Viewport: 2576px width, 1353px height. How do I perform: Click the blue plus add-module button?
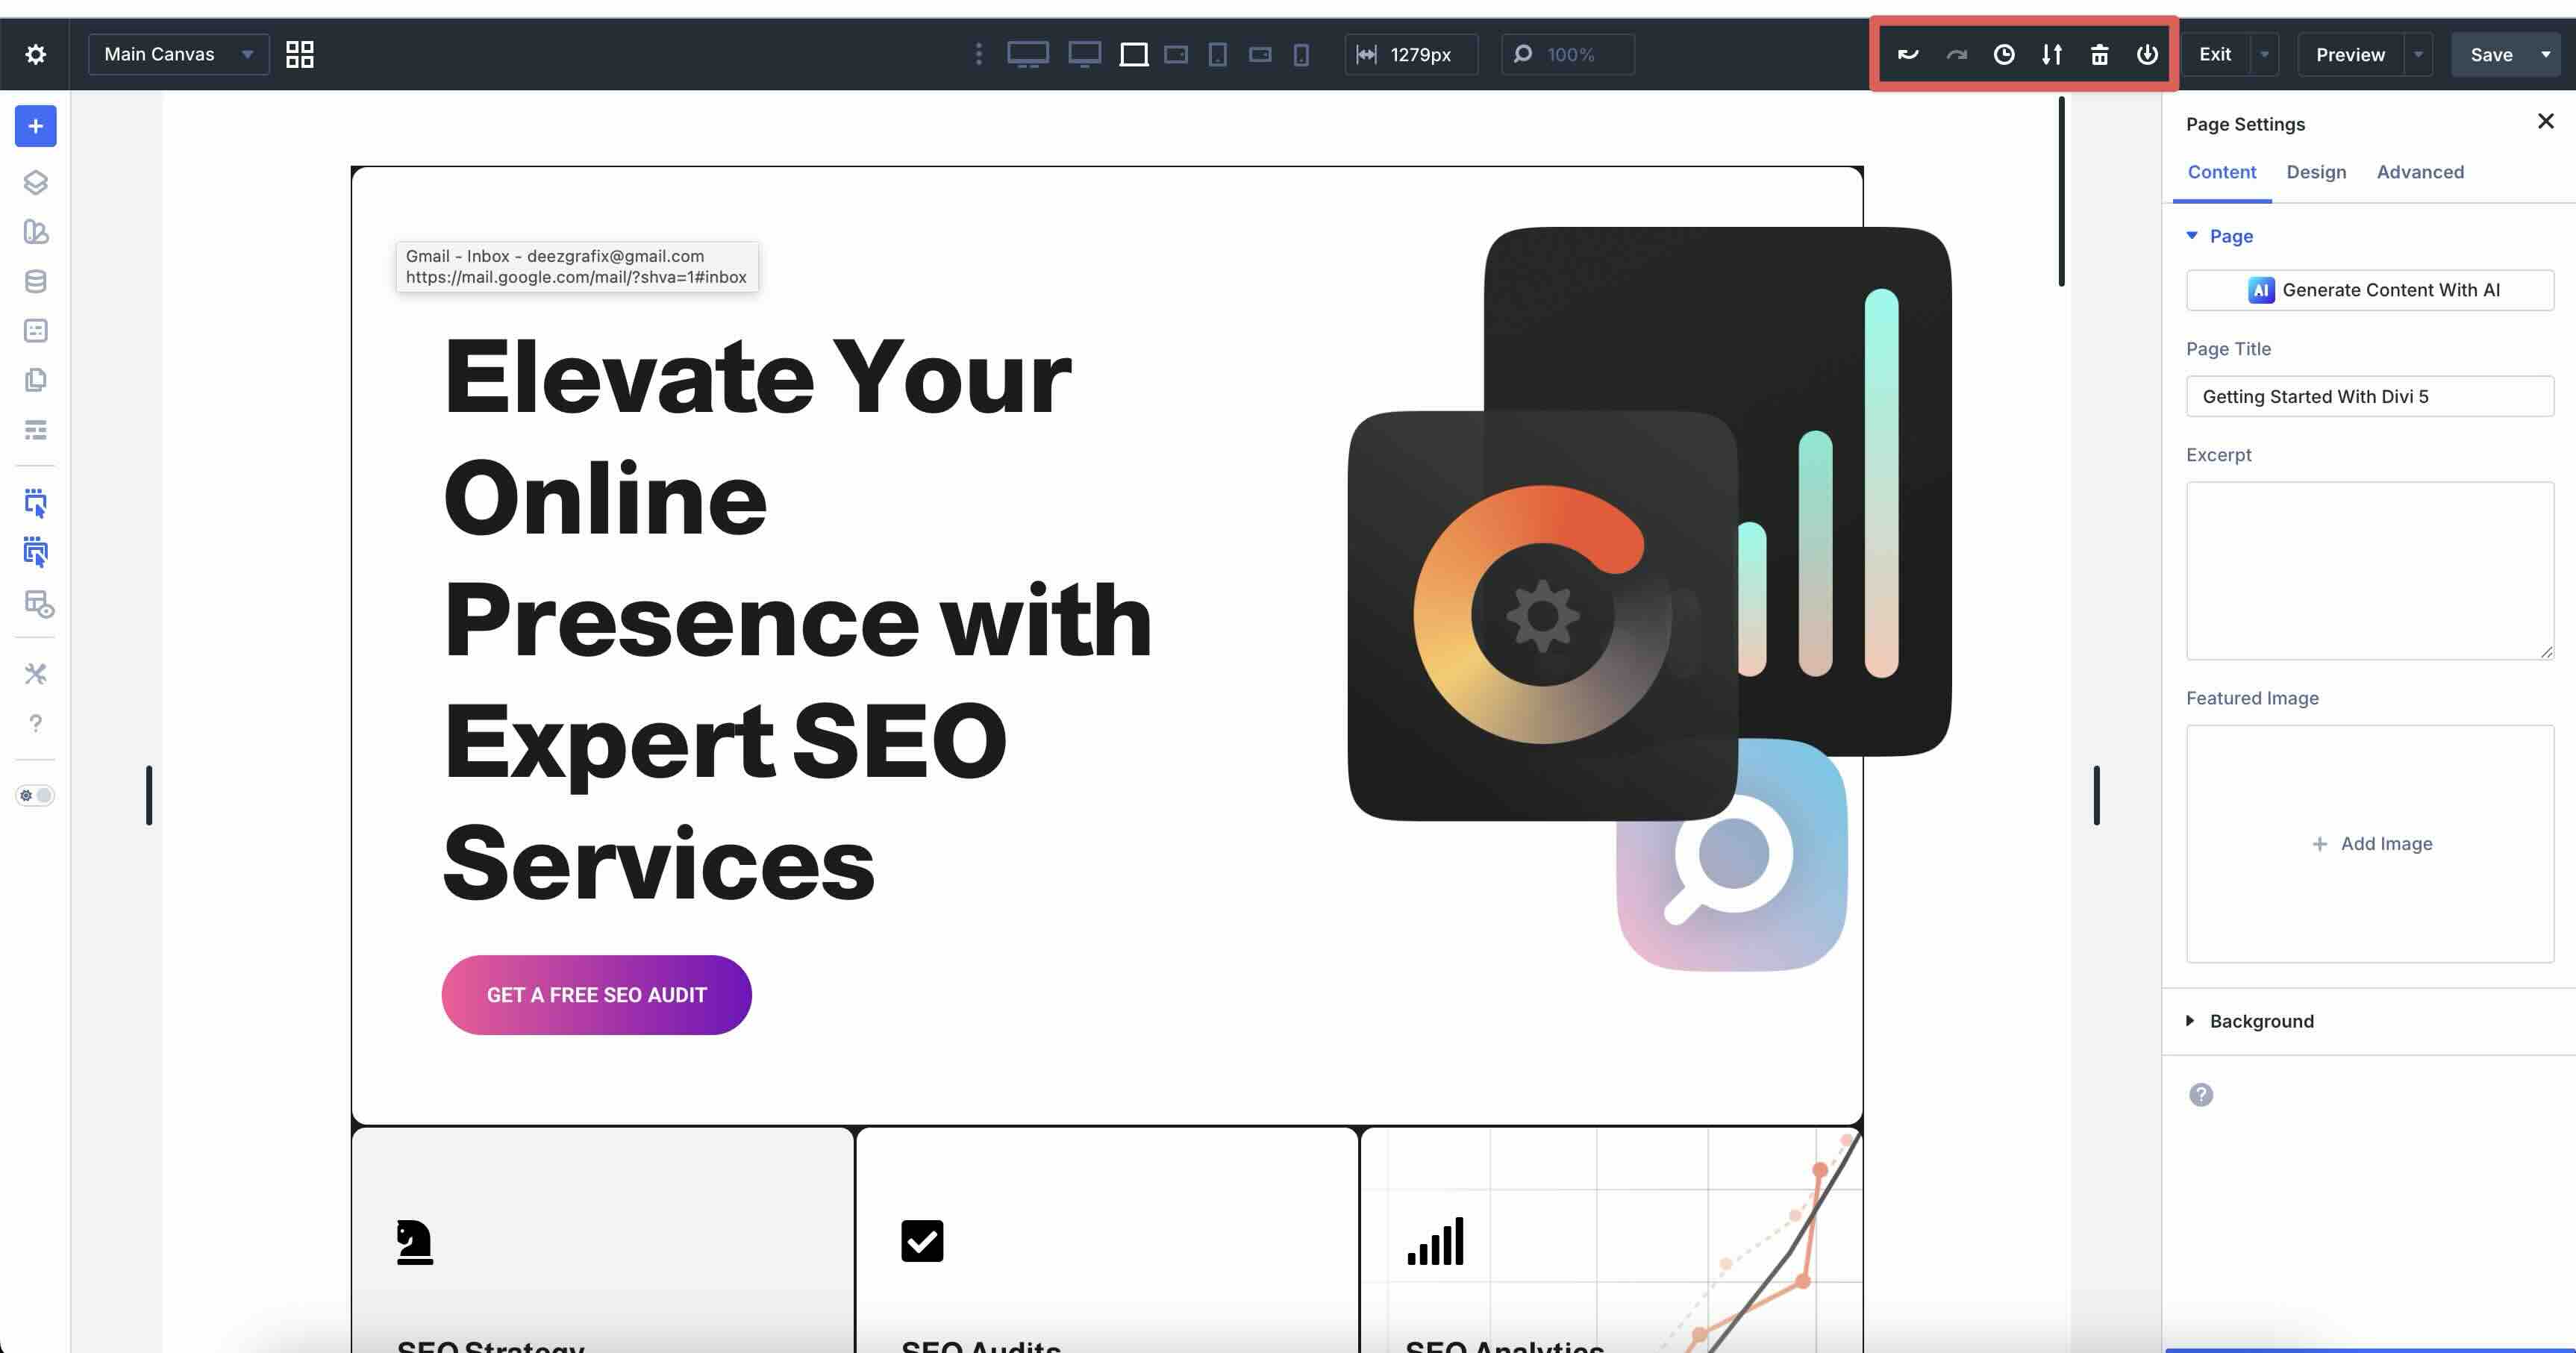[x=35, y=126]
